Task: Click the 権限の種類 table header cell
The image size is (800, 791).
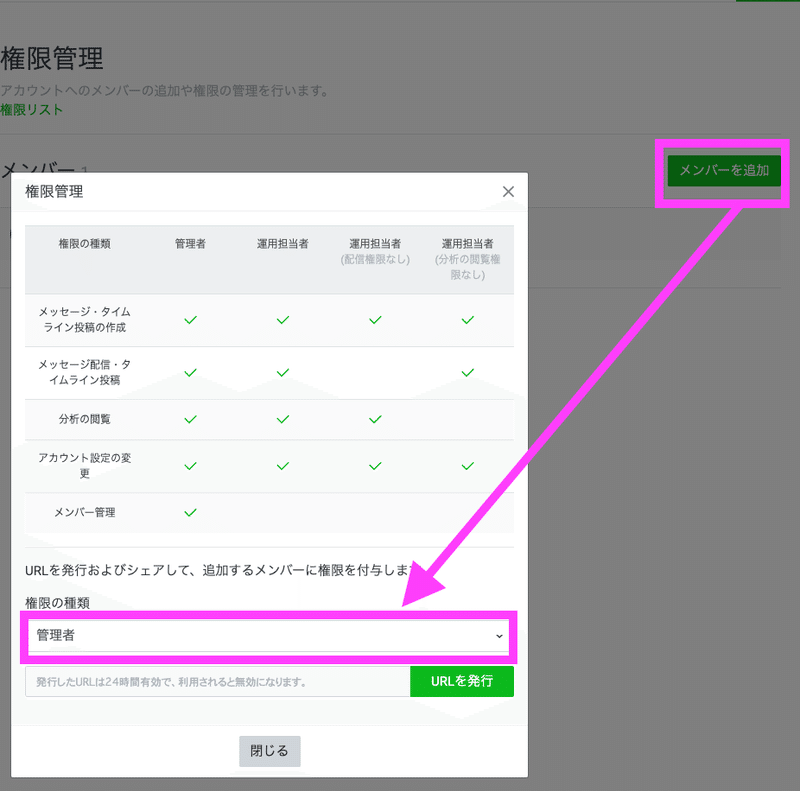Action: point(85,244)
